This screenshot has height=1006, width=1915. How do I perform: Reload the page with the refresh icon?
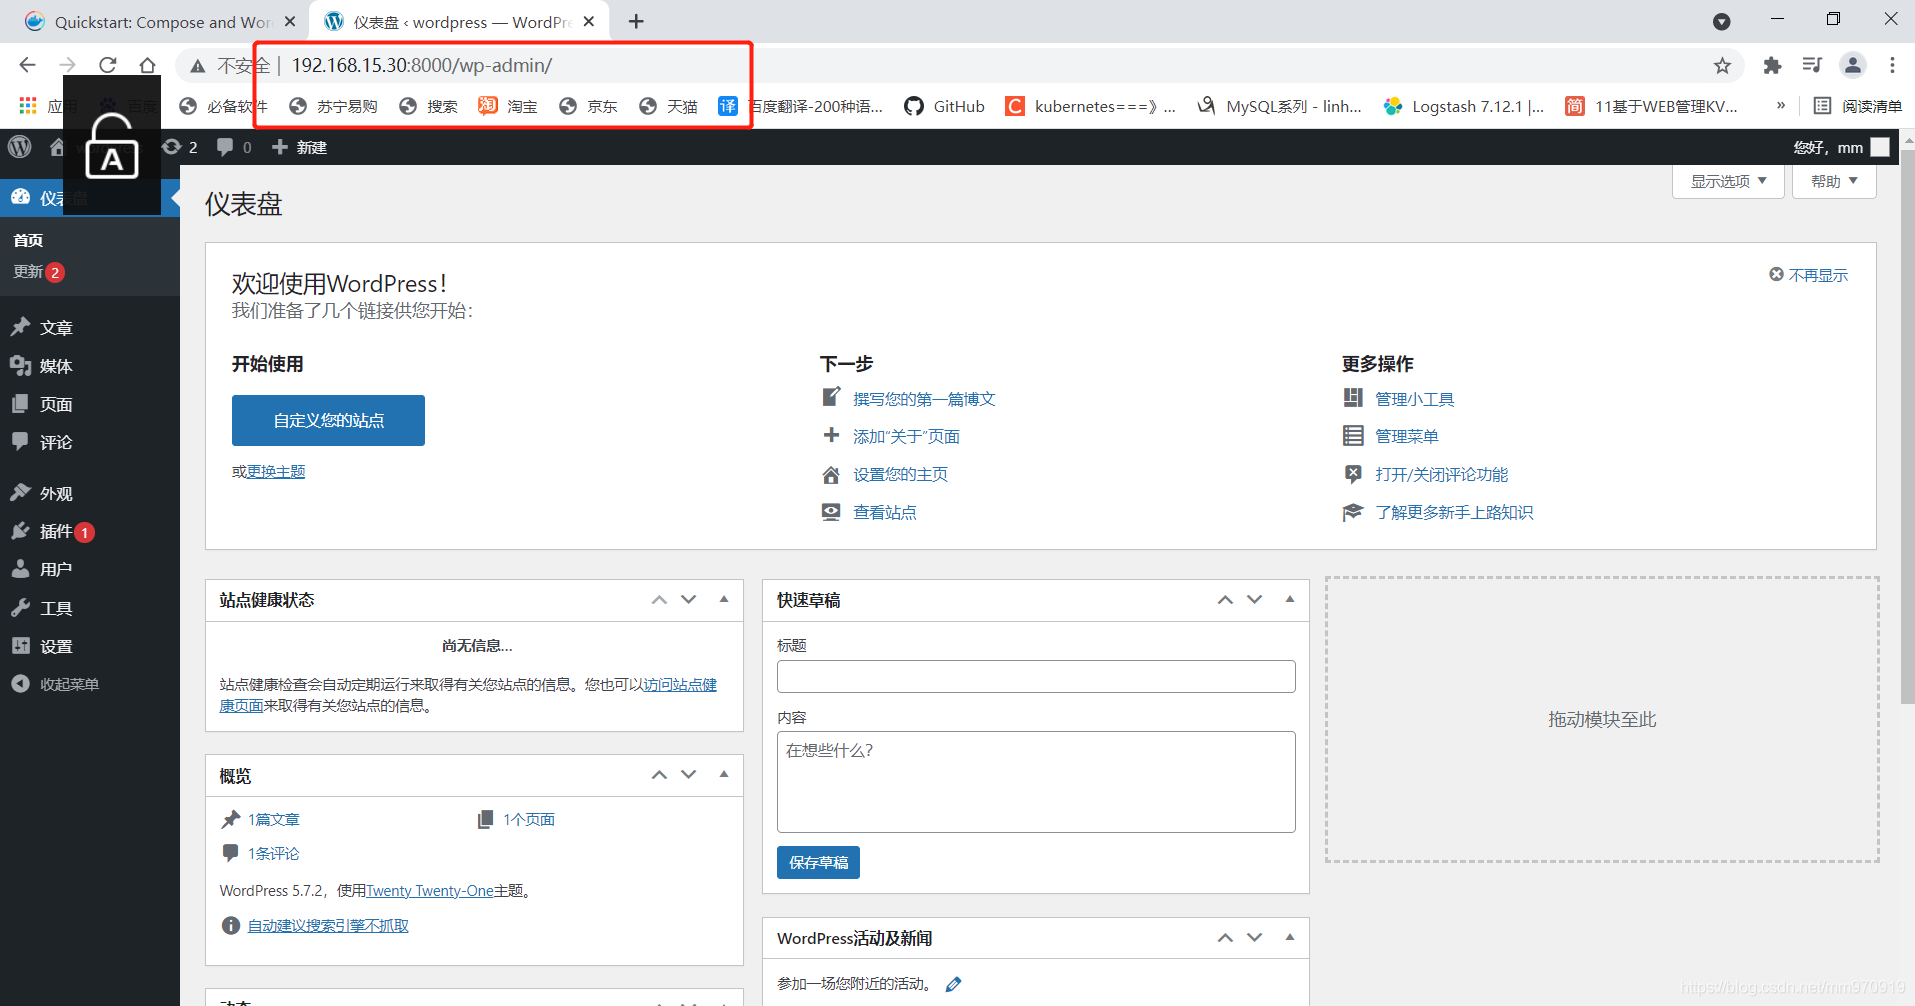pos(108,66)
